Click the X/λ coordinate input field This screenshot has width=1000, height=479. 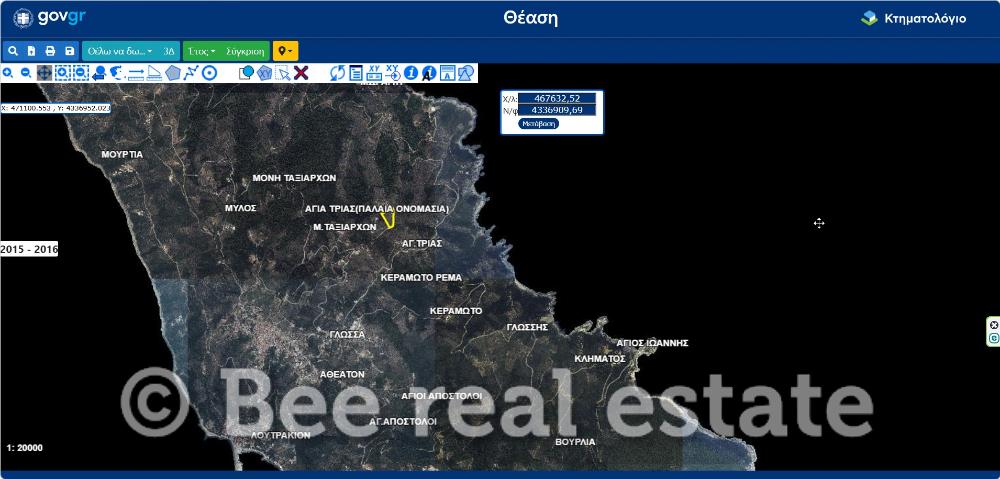click(557, 99)
